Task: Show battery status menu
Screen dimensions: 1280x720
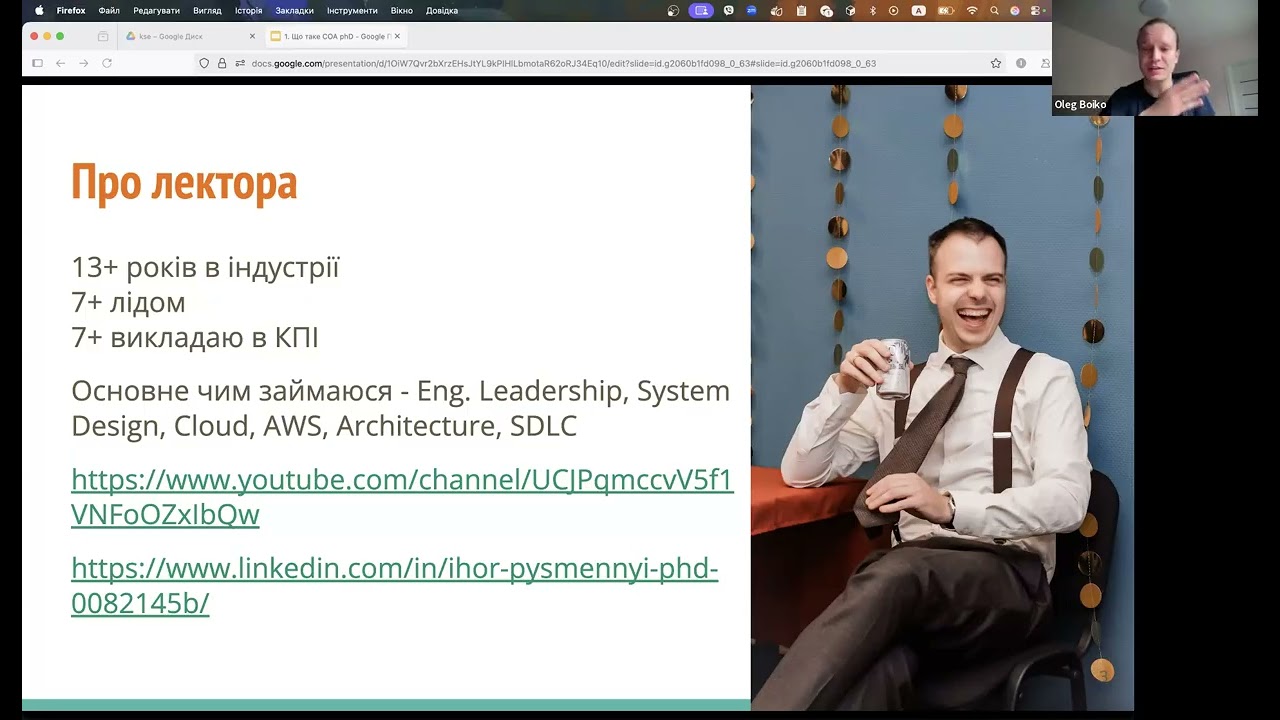Action: (x=946, y=10)
